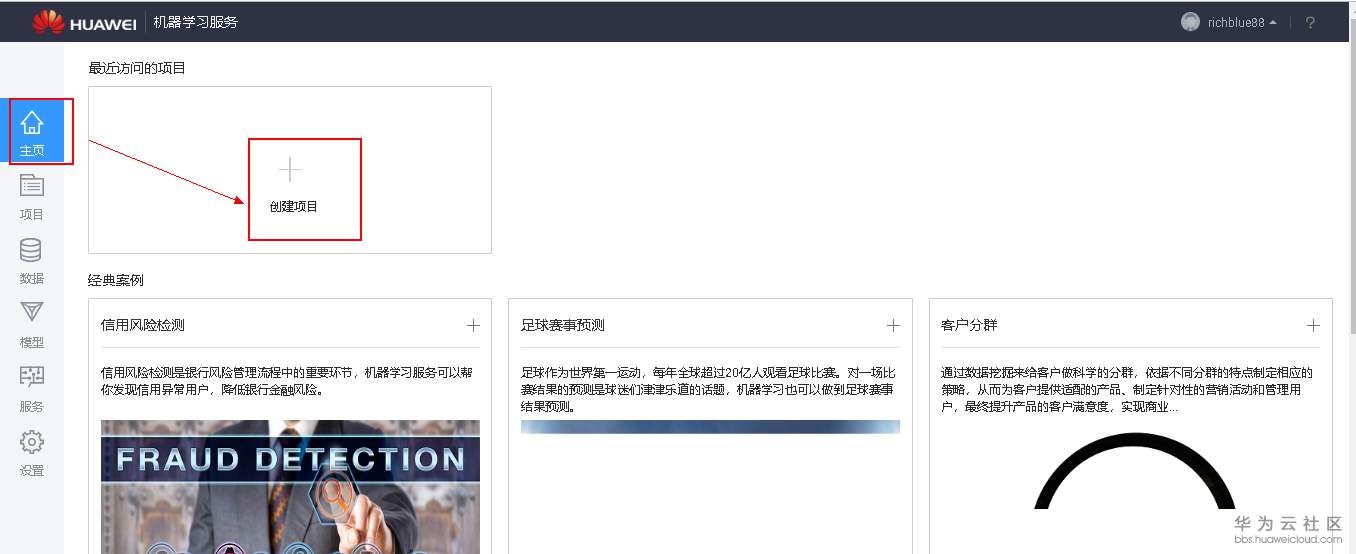Open the 足球赛事预测 card title

(563, 325)
